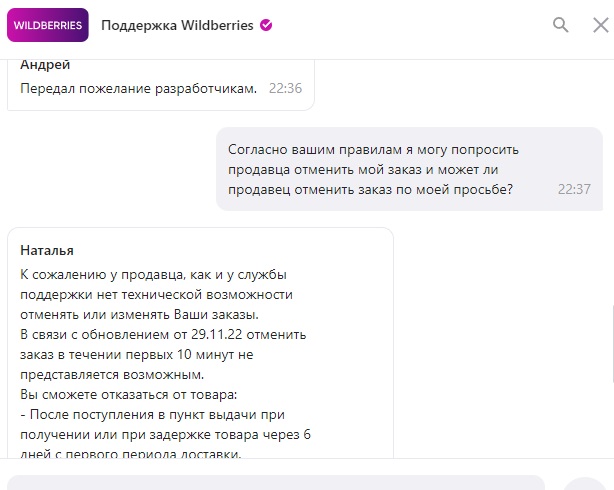614x490 pixels.
Task: Open search in the support chat
Action: (560, 25)
